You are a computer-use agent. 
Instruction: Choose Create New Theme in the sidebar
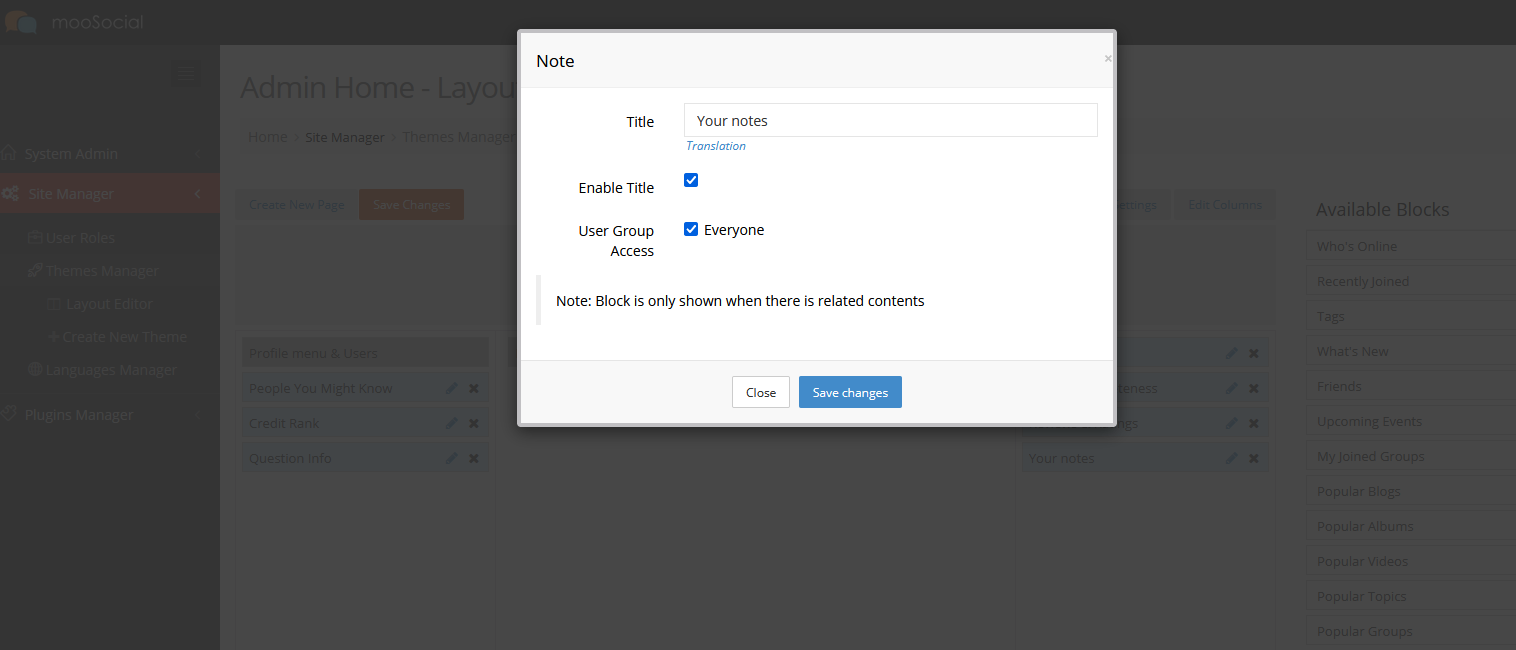pos(117,337)
